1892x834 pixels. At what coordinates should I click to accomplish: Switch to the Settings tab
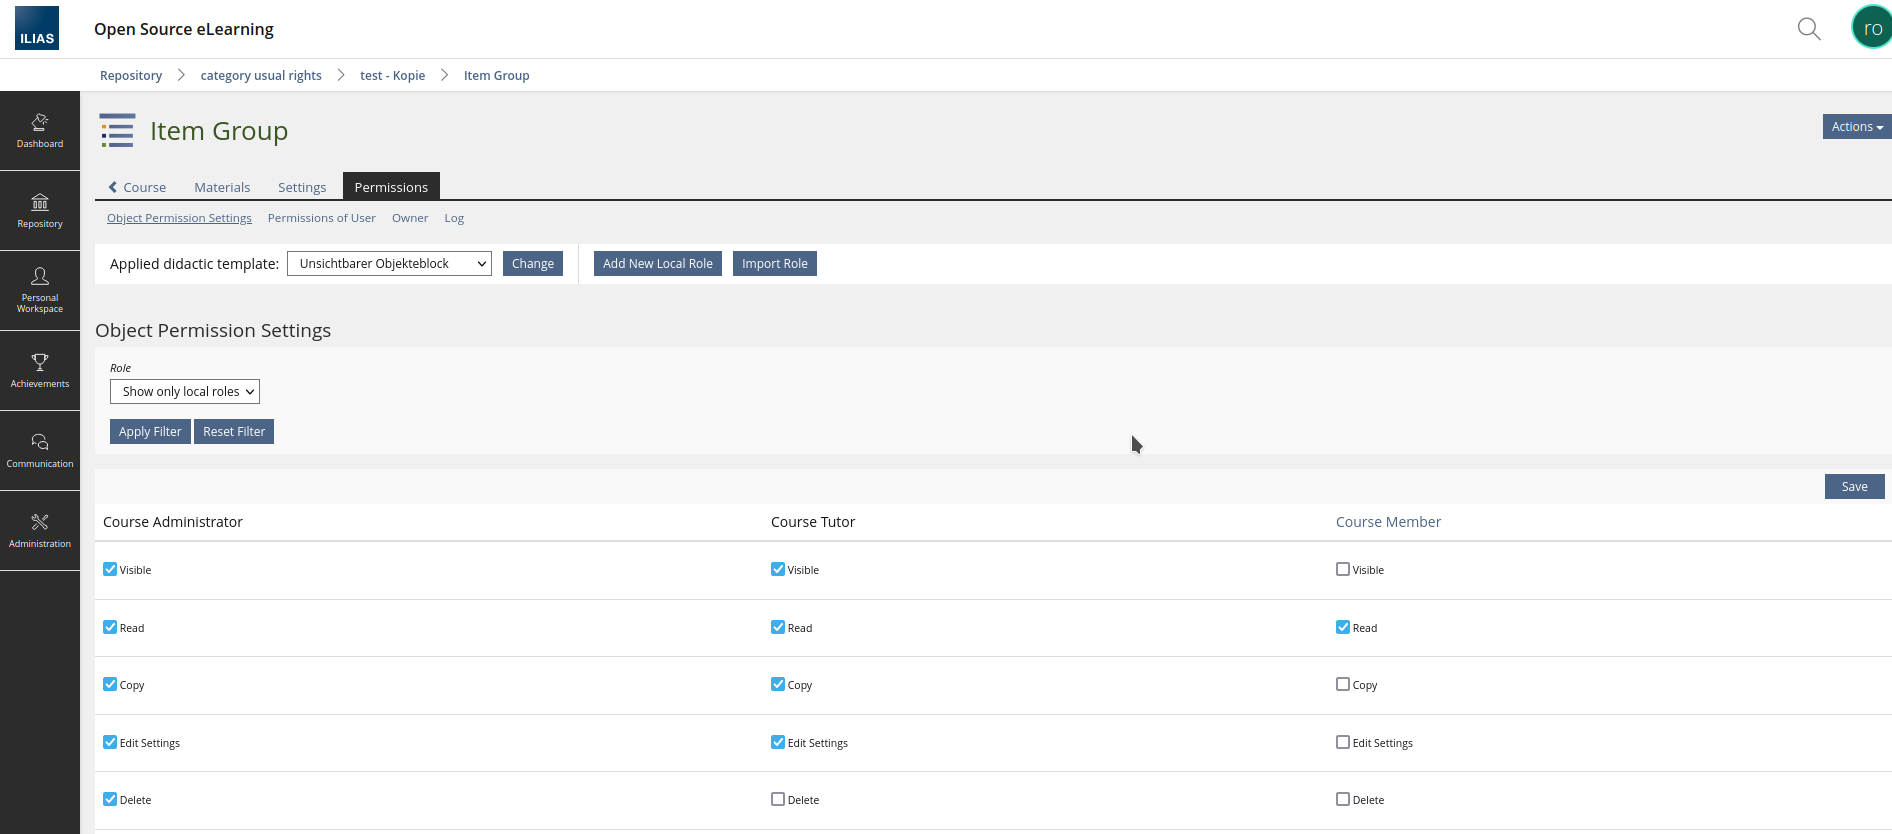[302, 187]
